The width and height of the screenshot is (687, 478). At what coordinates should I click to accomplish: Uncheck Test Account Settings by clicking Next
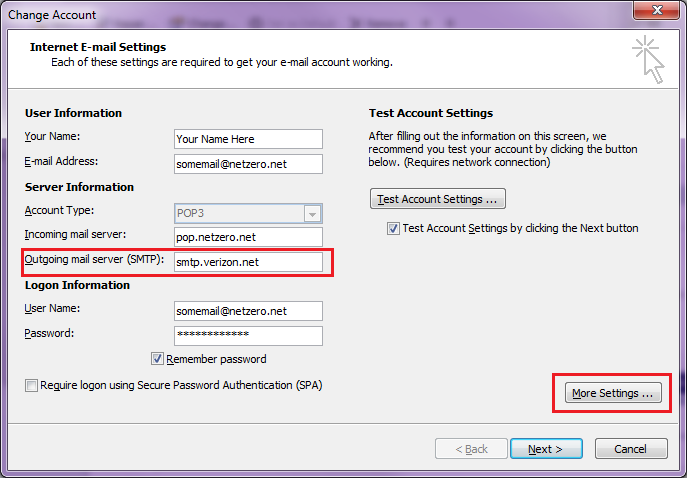[394, 228]
